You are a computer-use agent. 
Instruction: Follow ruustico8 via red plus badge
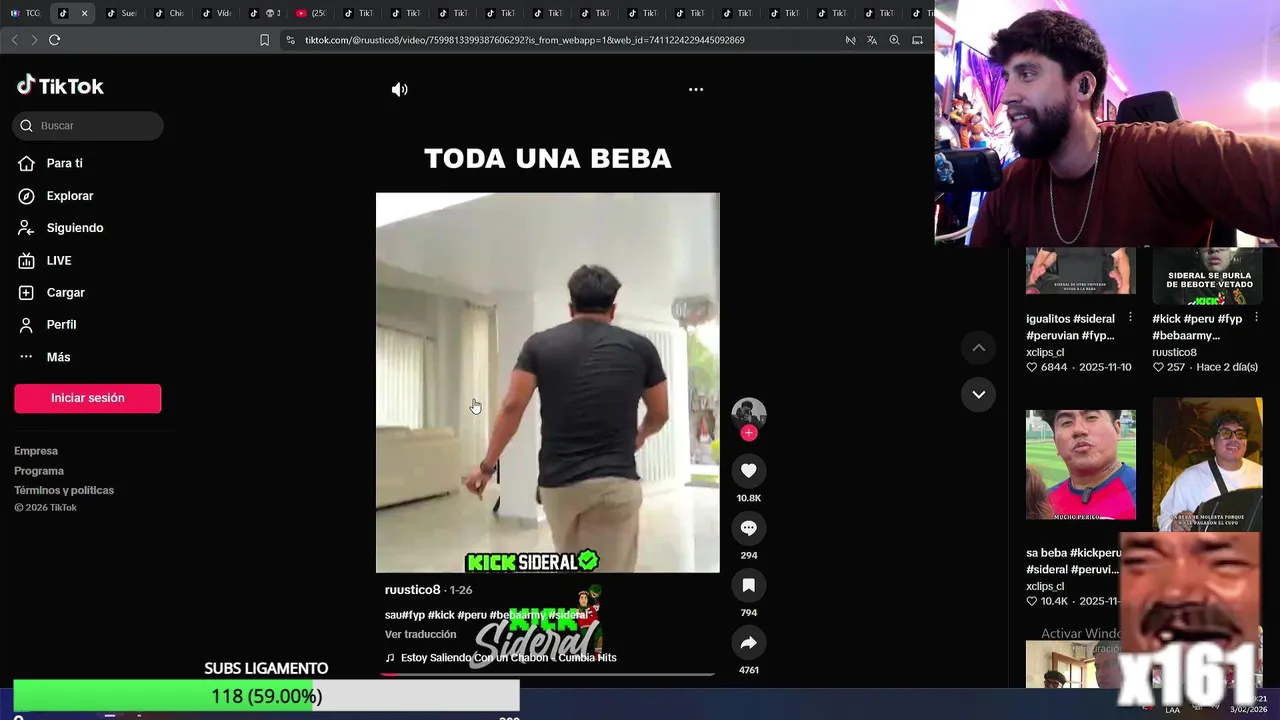[749, 433]
